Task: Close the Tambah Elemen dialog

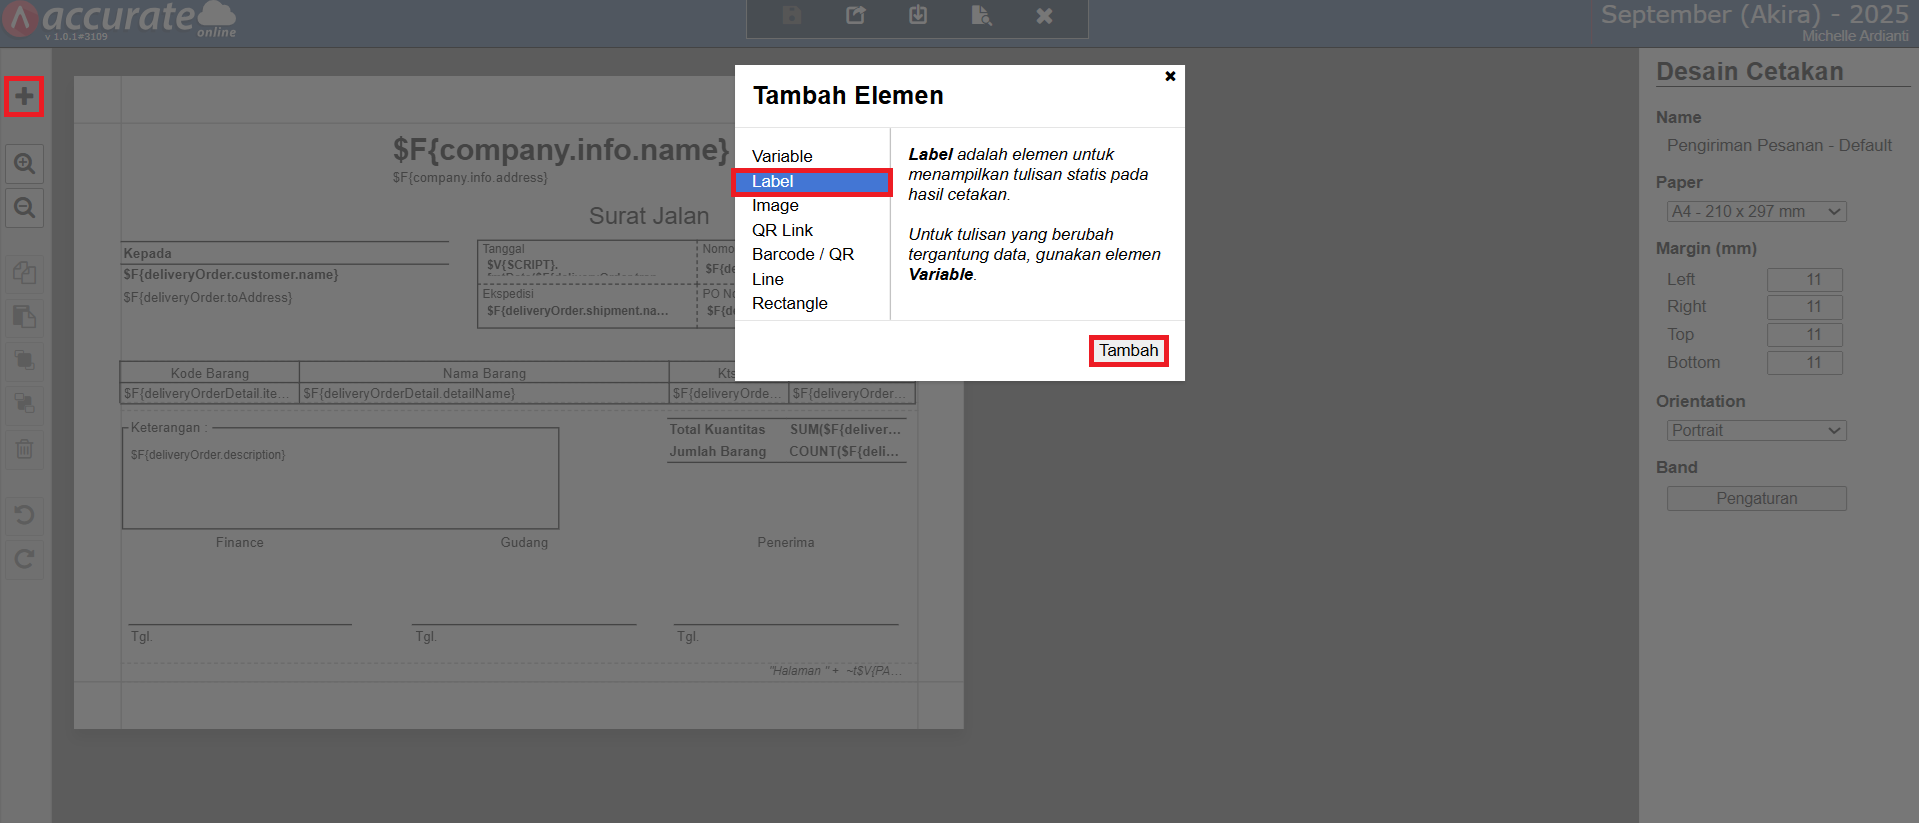Action: point(1170,76)
